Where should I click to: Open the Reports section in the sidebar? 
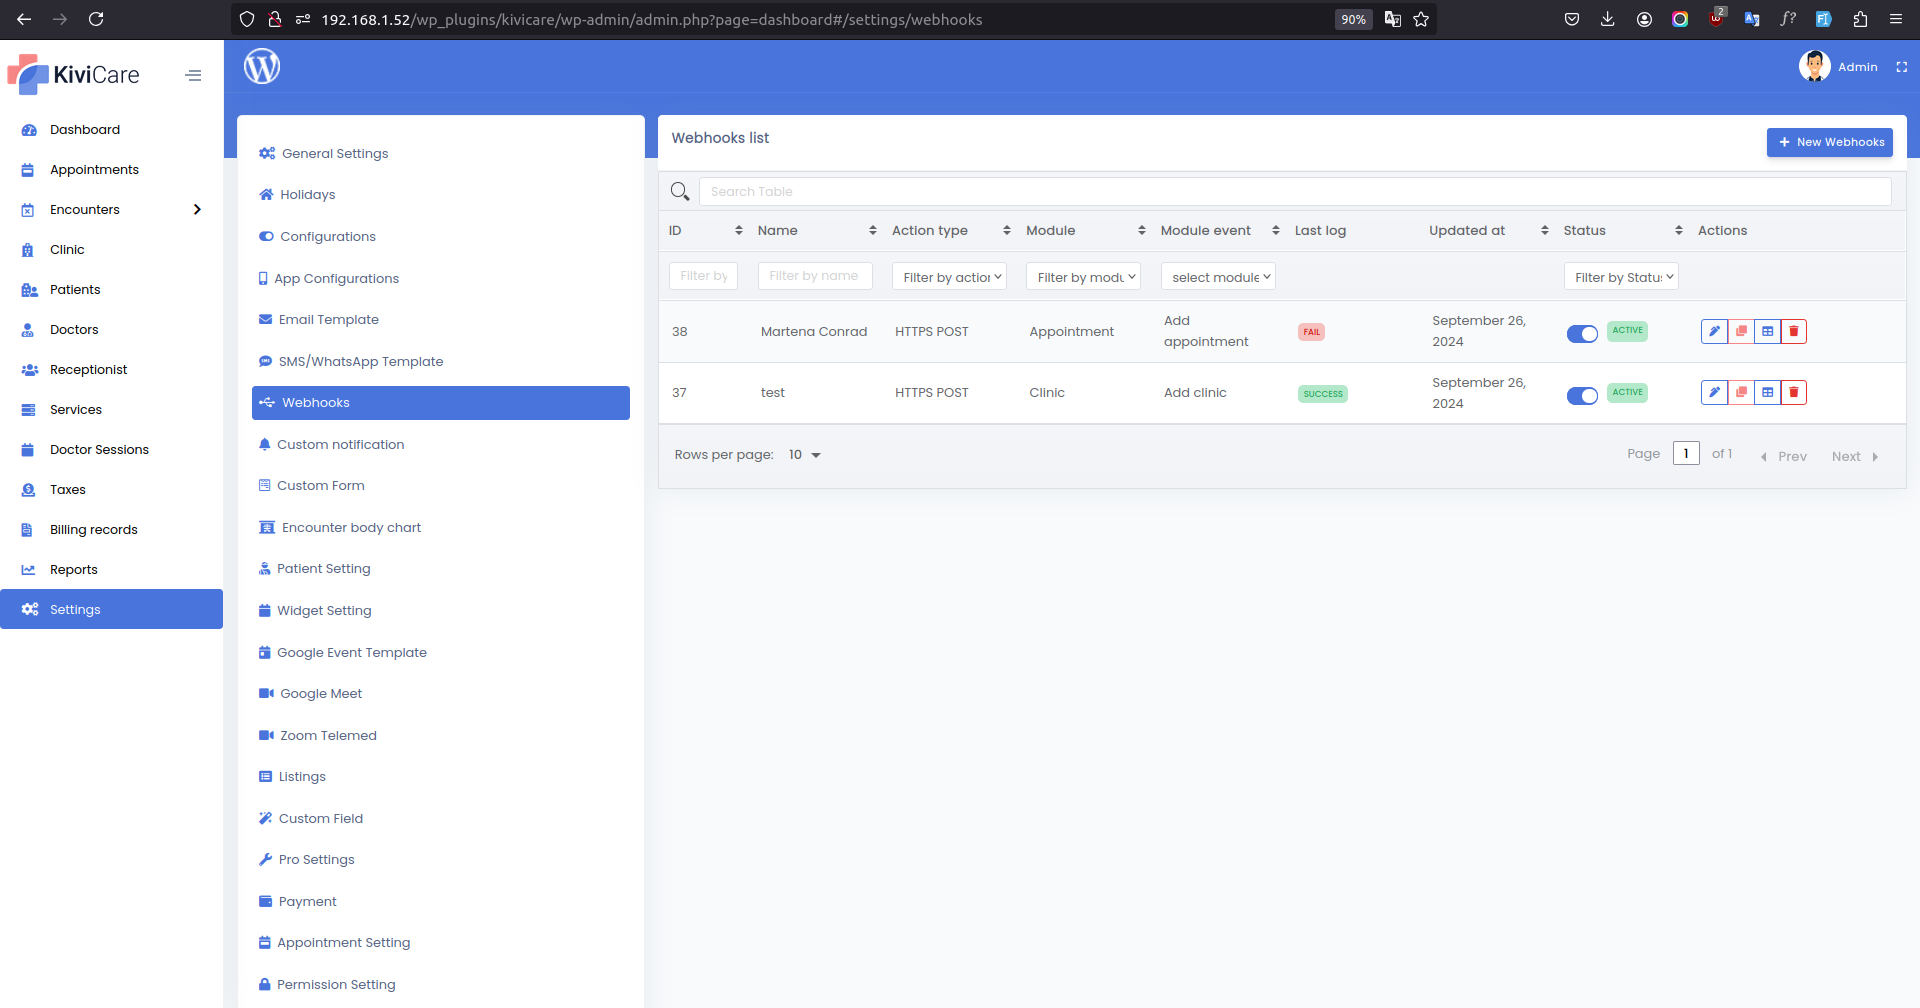pyautogui.click(x=73, y=569)
